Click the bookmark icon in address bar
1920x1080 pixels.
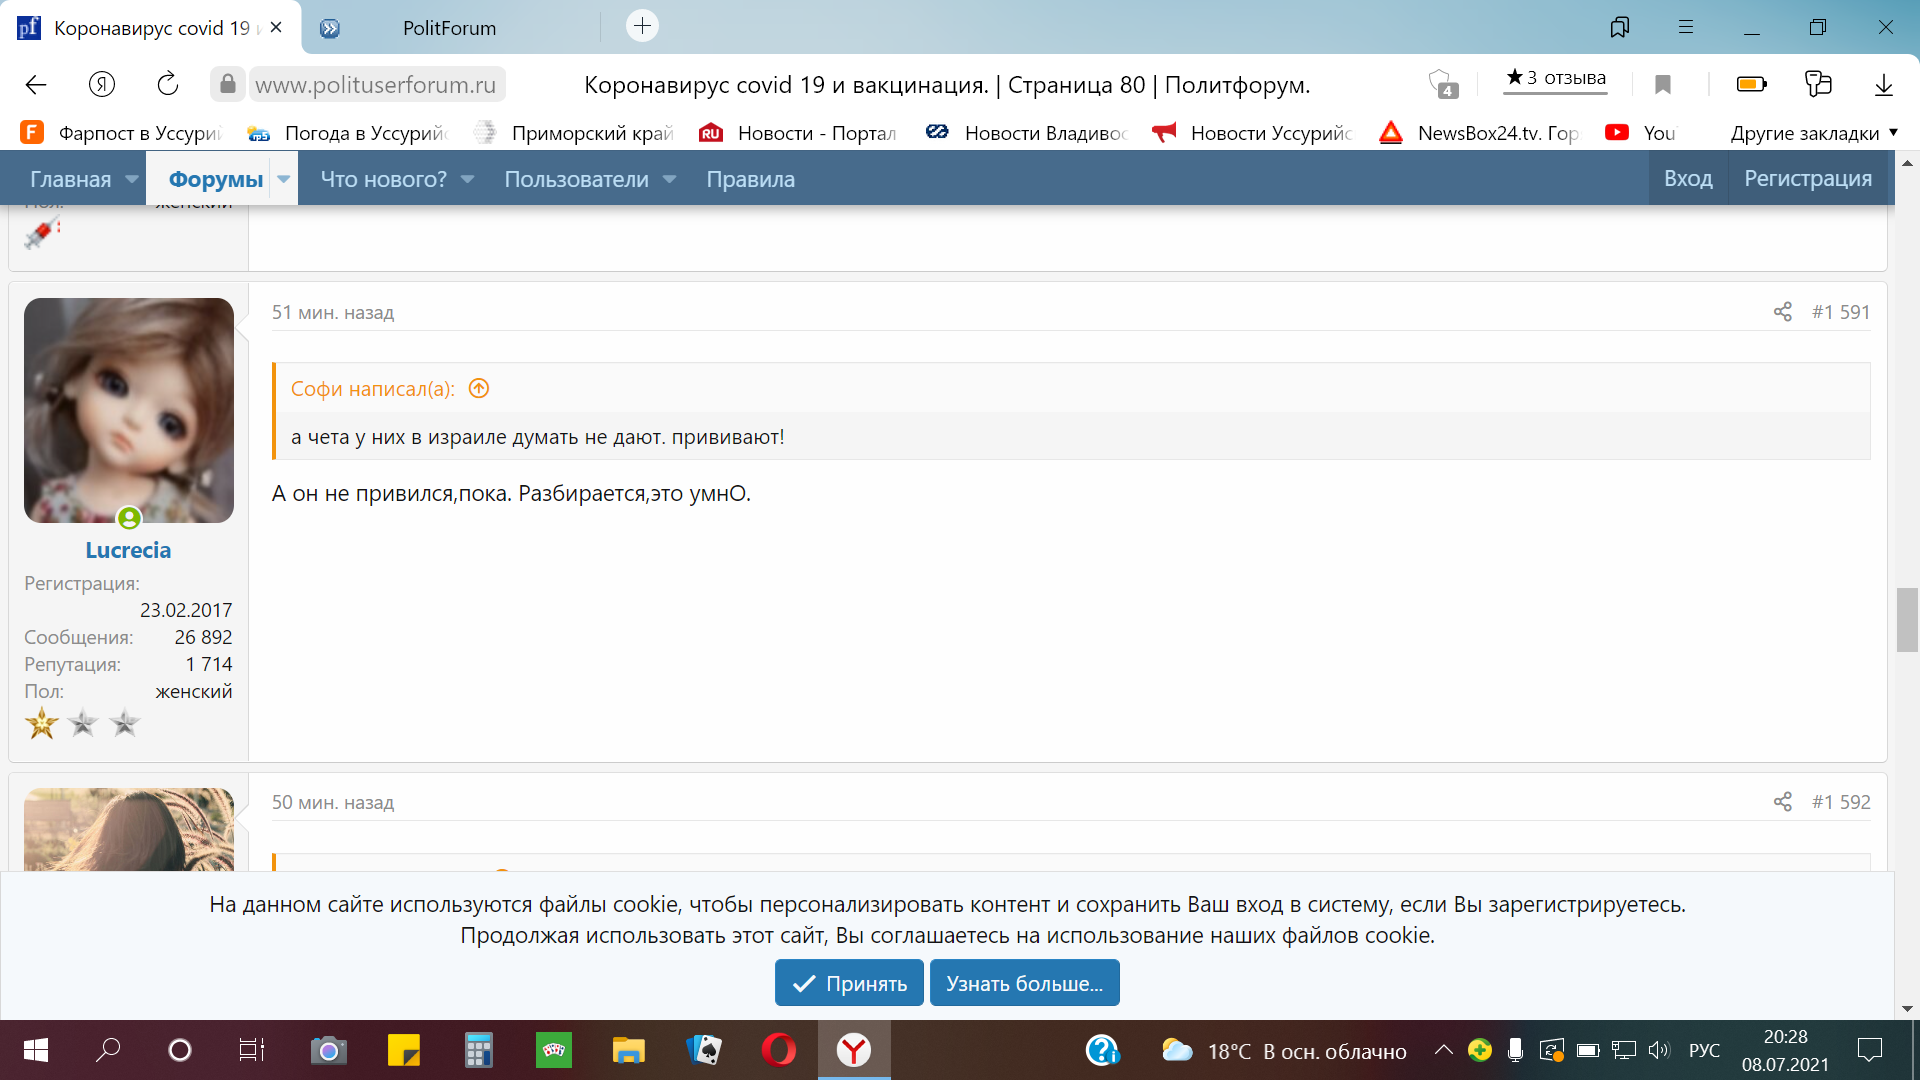coord(1663,85)
